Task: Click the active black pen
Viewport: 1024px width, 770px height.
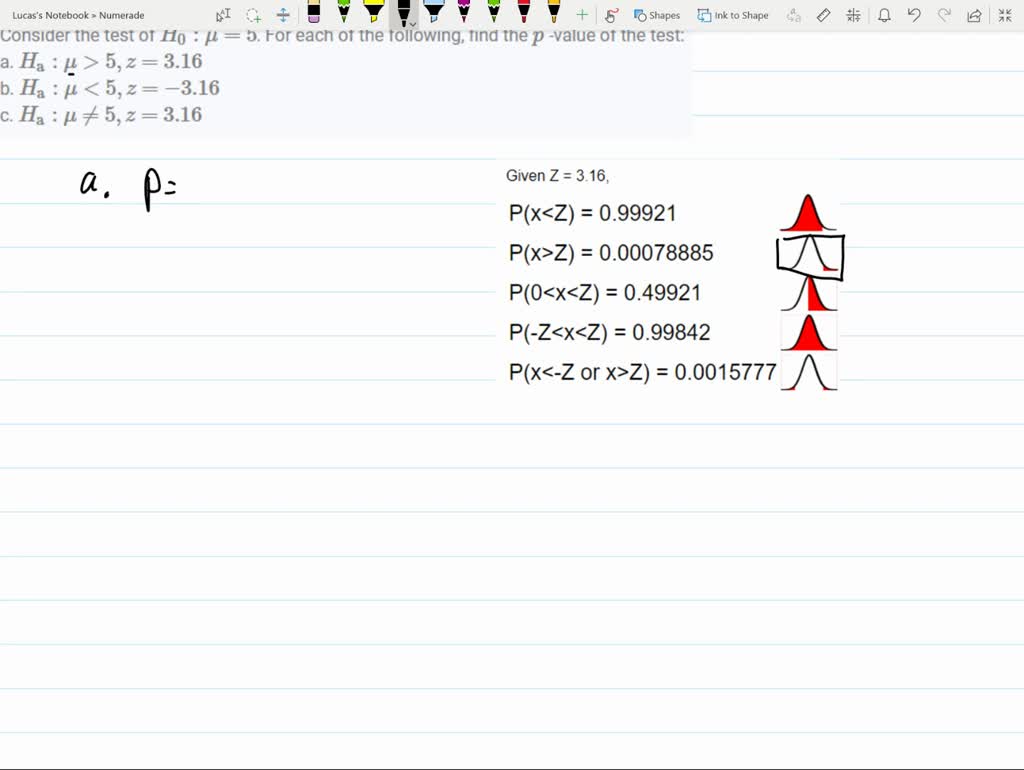Action: click(403, 12)
